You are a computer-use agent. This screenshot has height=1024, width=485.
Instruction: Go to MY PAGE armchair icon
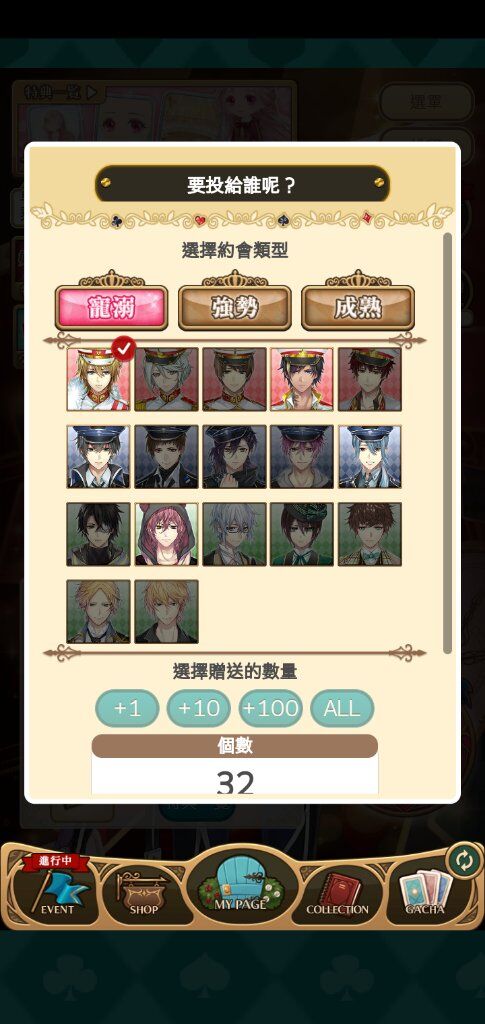(x=241, y=884)
